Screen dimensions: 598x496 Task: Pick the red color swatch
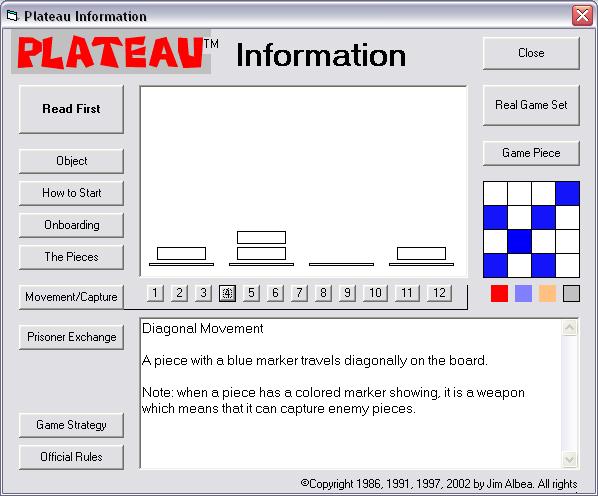point(499,294)
